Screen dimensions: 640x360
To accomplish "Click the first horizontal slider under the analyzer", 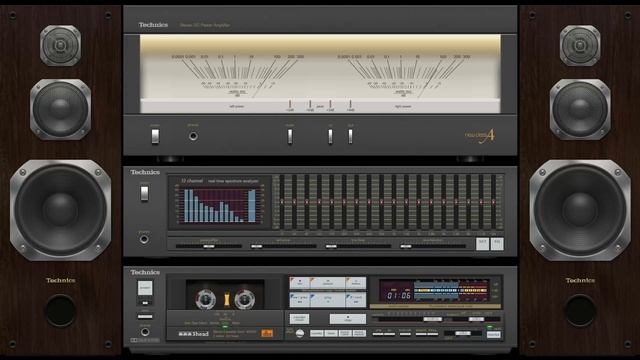I will pyautogui.click(x=209, y=246).
